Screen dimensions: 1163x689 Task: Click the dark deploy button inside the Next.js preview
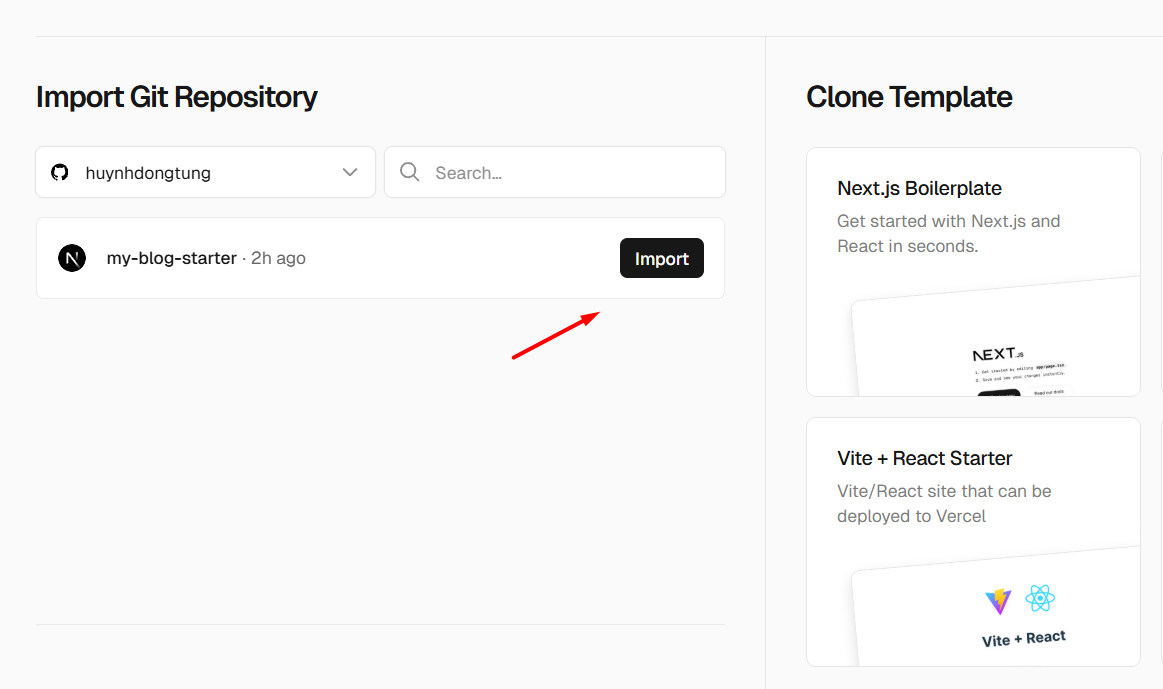pos(999,392)
